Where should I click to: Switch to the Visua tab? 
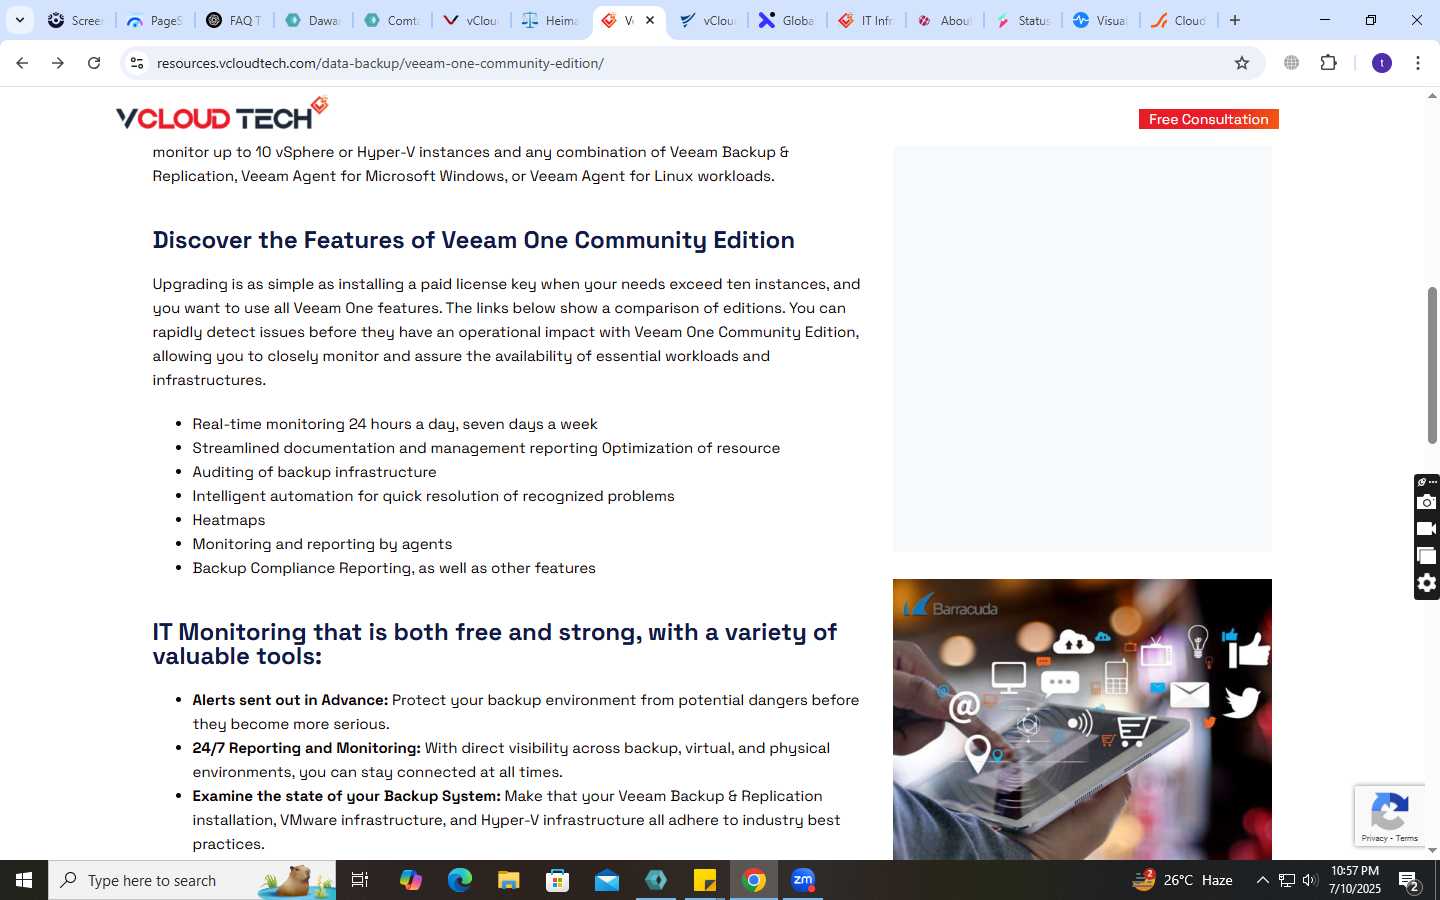point(1101,20)
